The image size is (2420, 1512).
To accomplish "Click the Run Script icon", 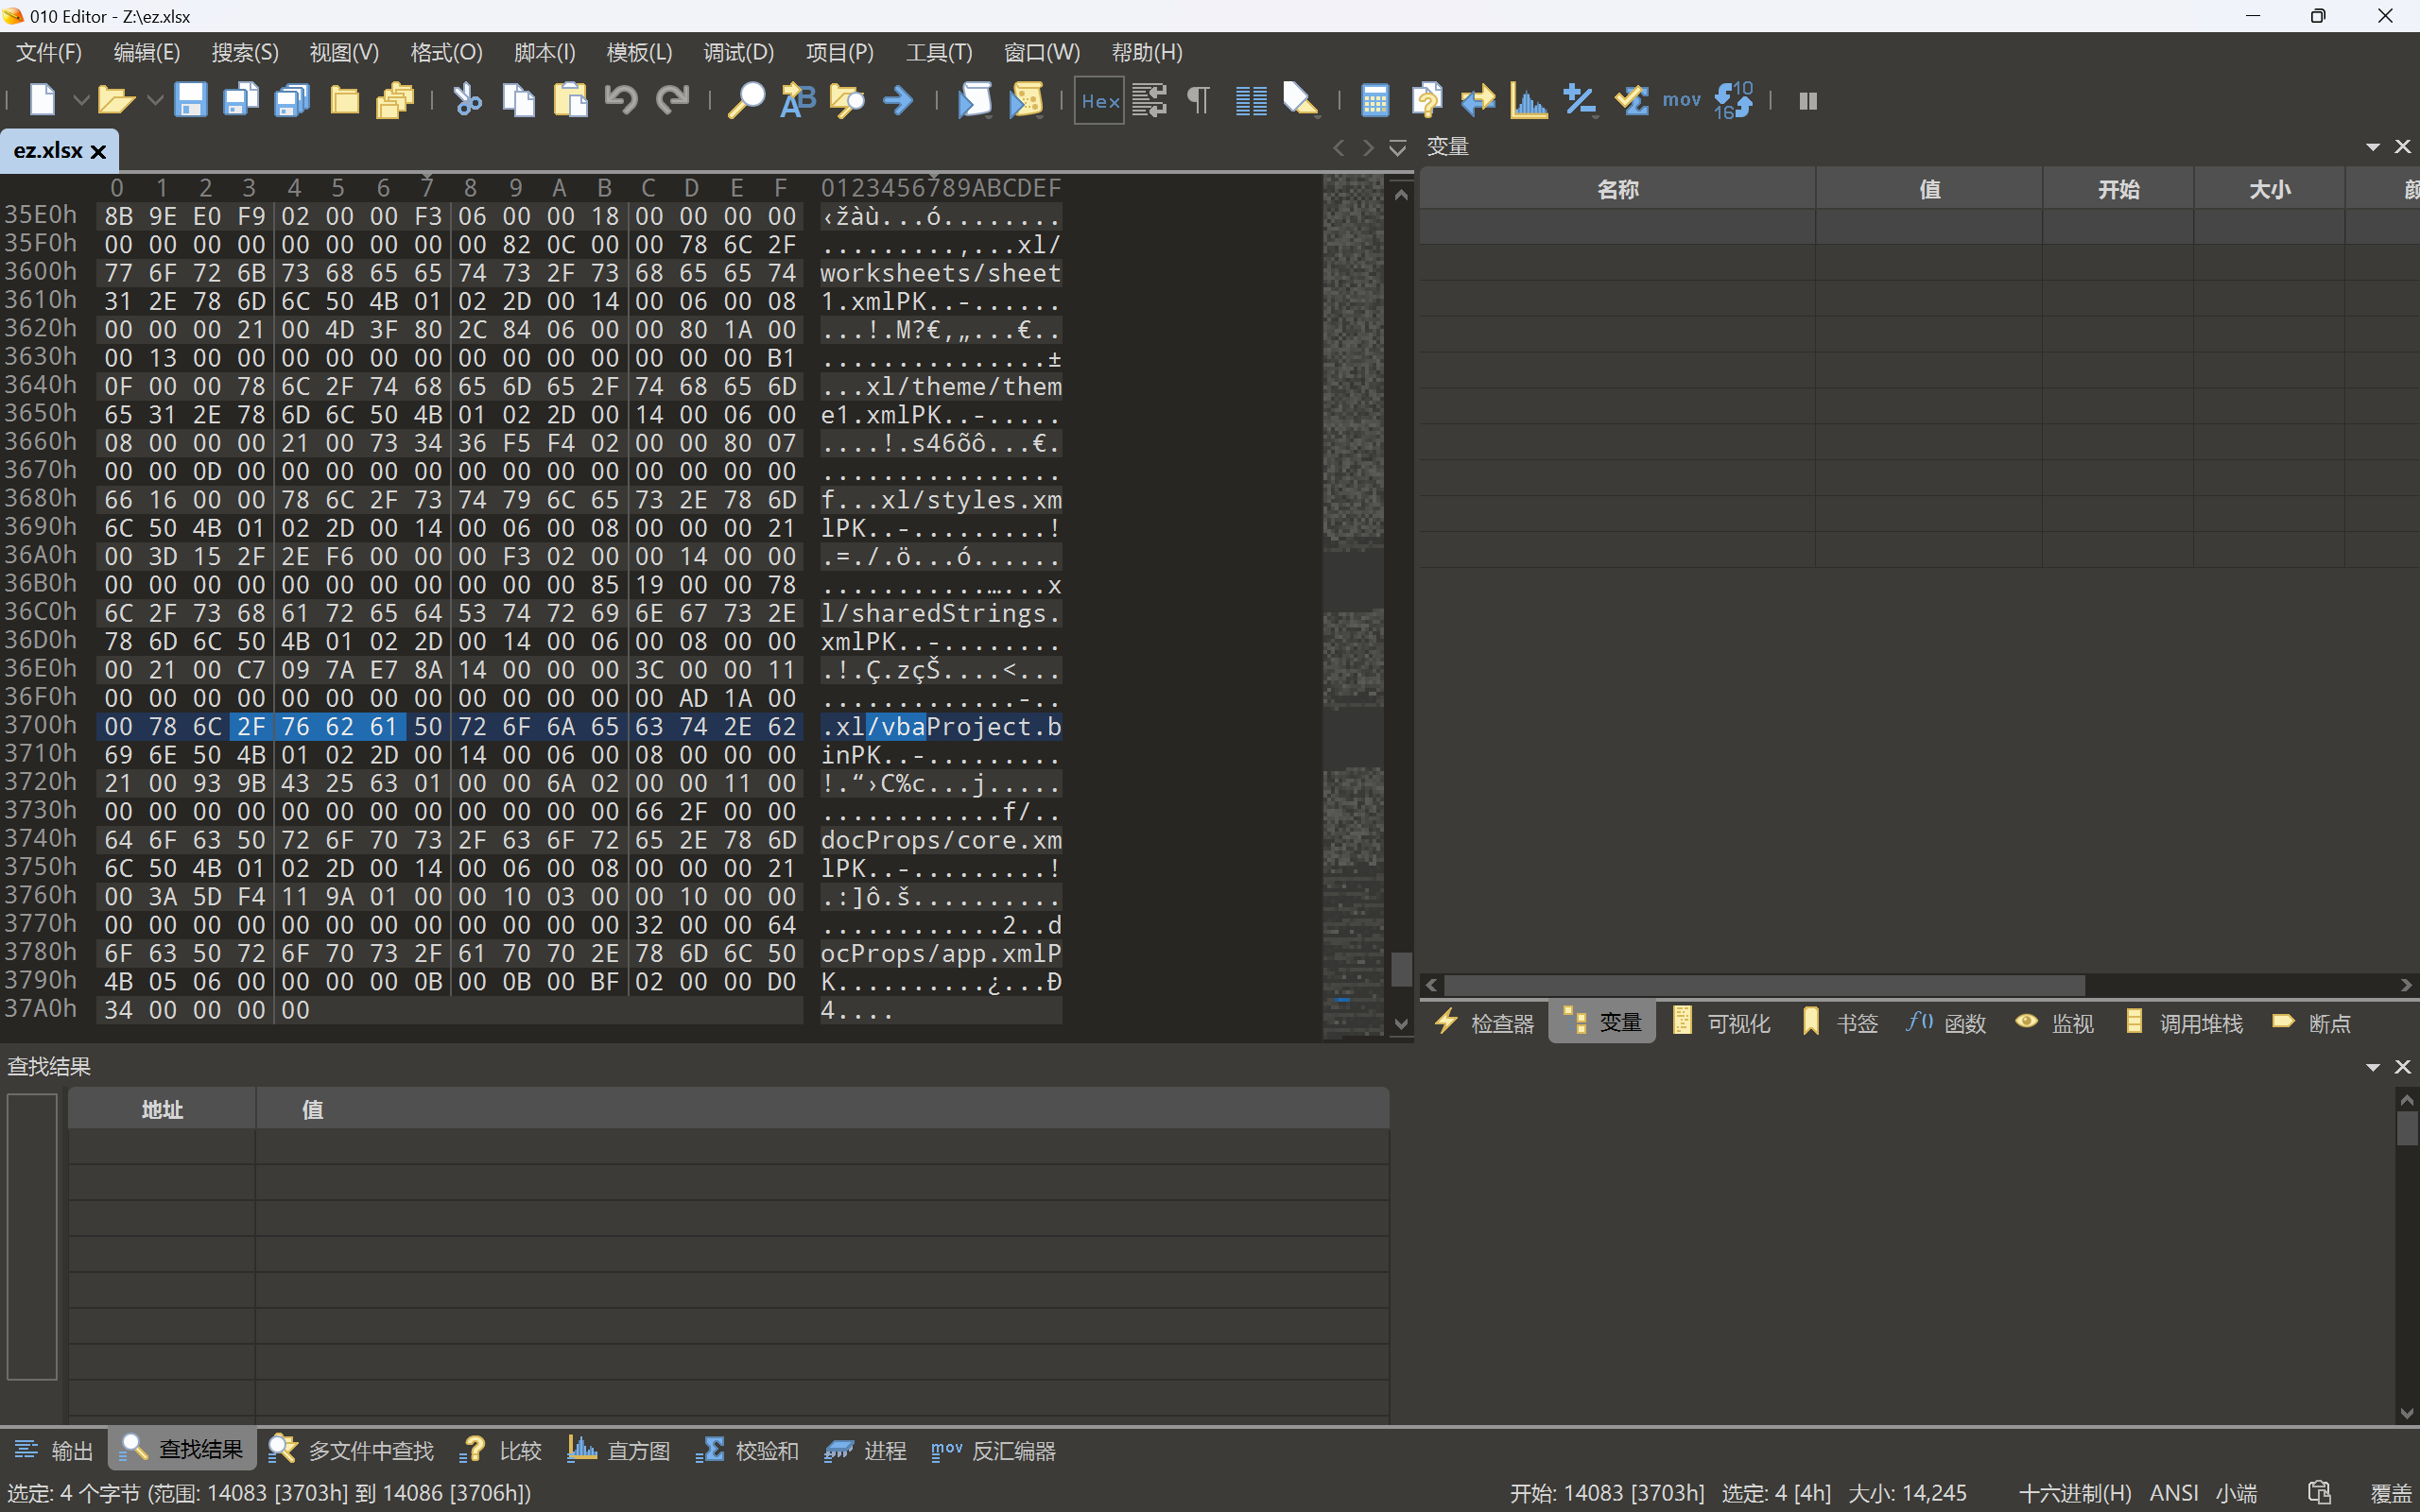I will tap(975, 100).
